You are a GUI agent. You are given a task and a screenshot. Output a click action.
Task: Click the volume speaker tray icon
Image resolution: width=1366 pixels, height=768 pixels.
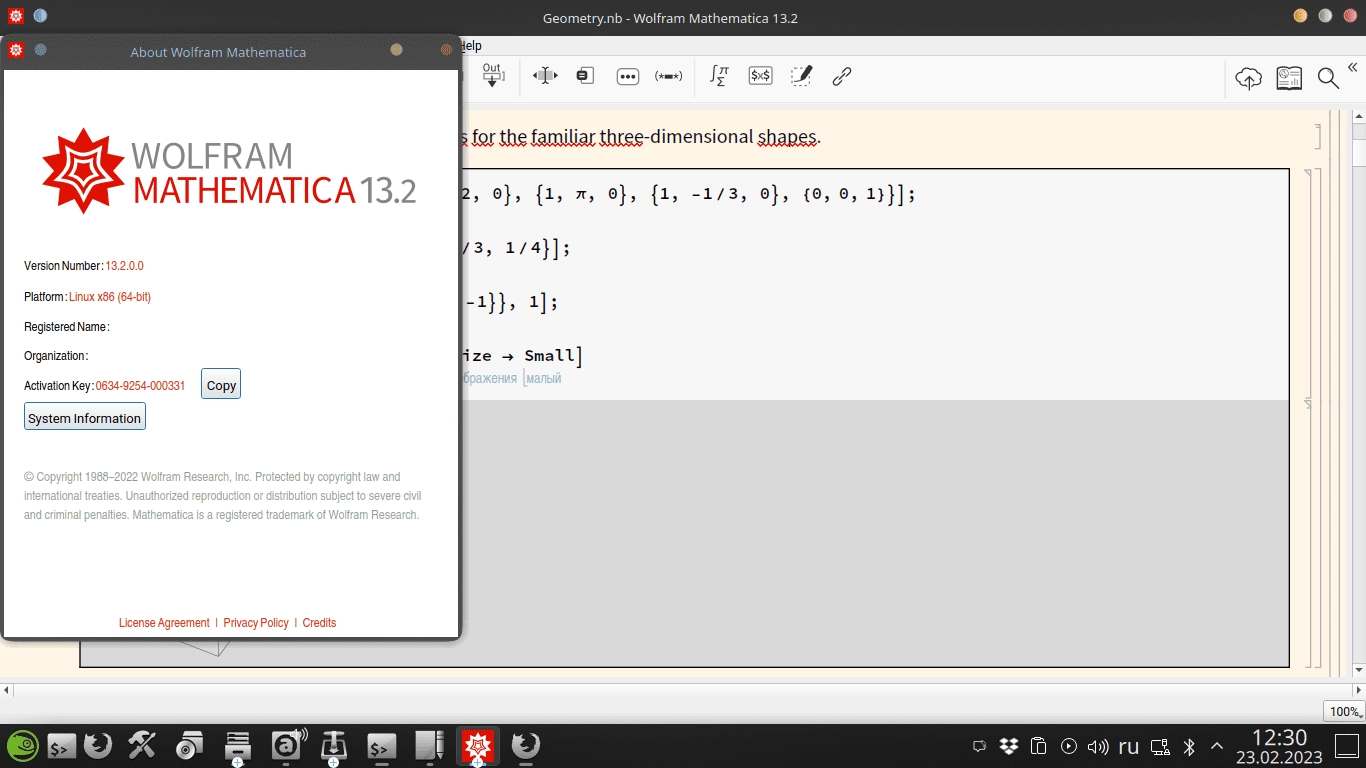(1098, 746)
